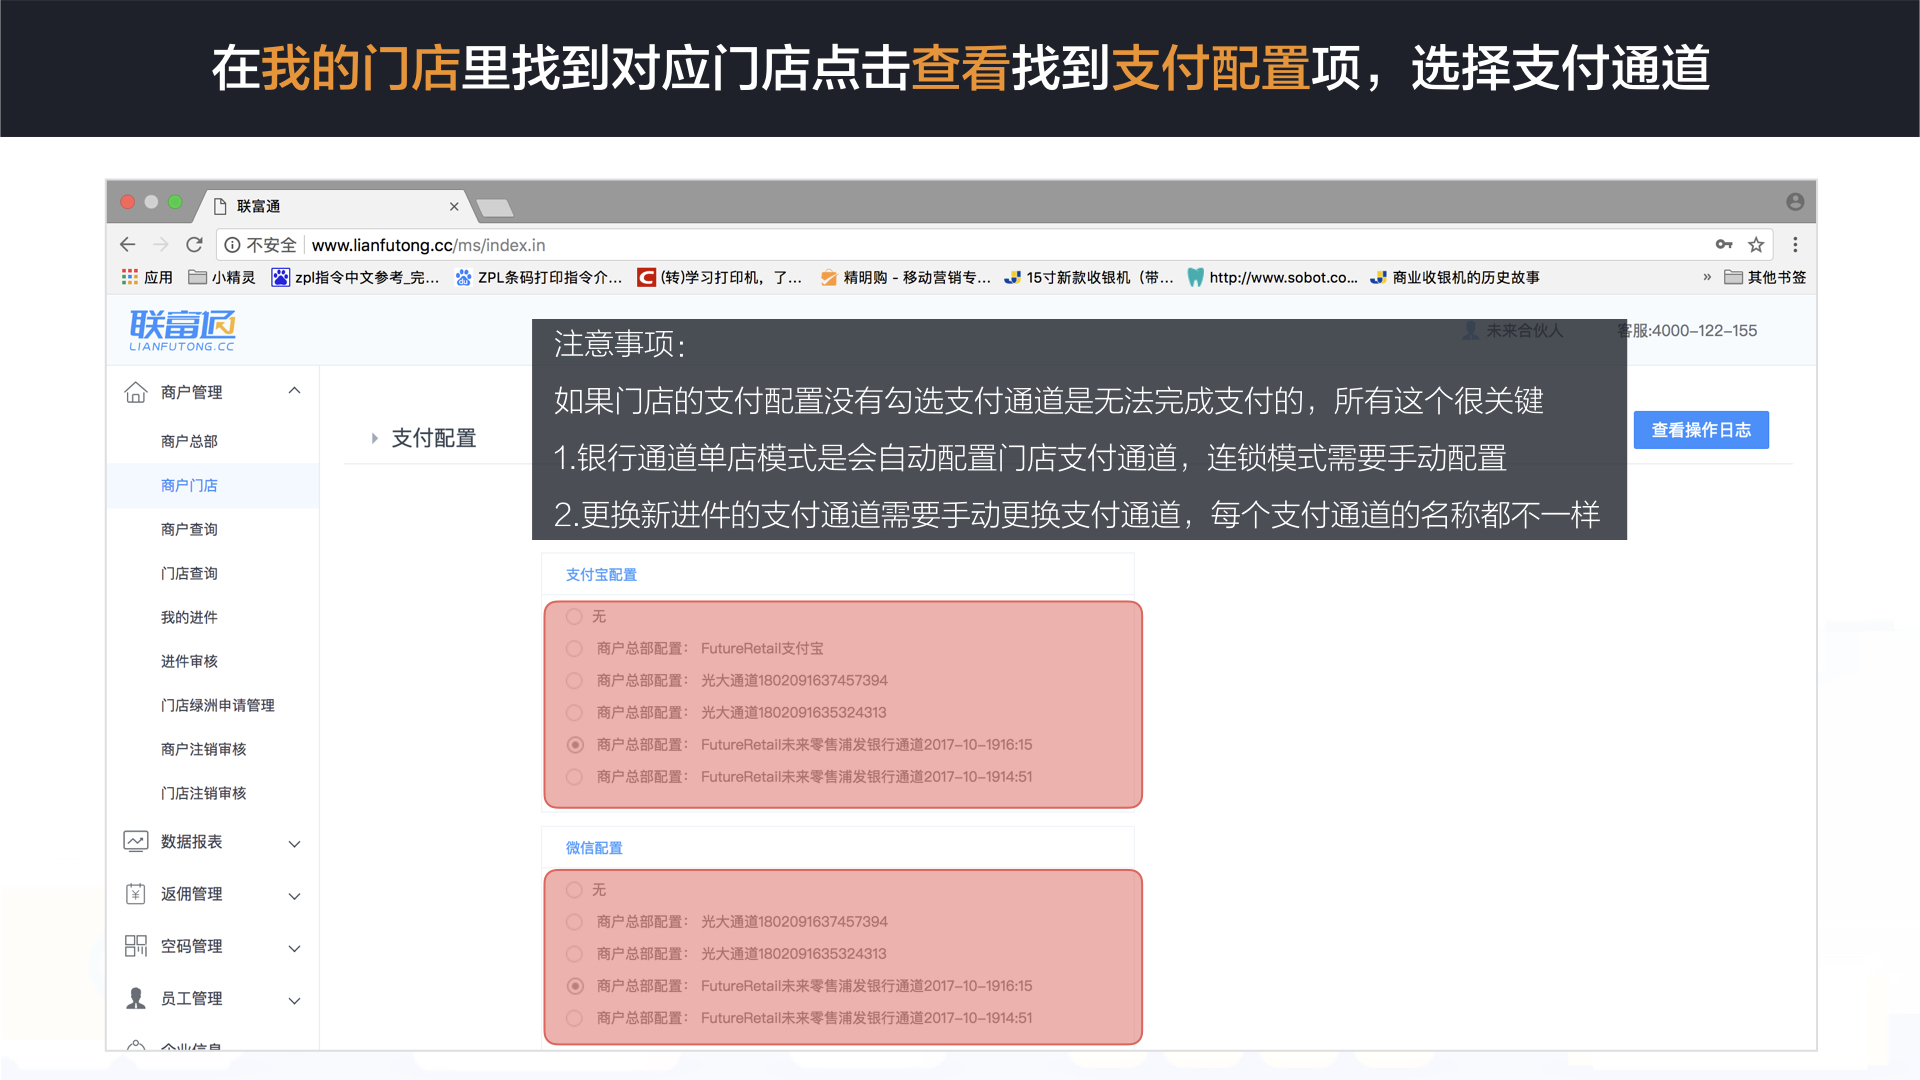The width and height of the screenshot is (1920, 1080).
Task: Open a new browser tab
Action: tap(495, 207)
